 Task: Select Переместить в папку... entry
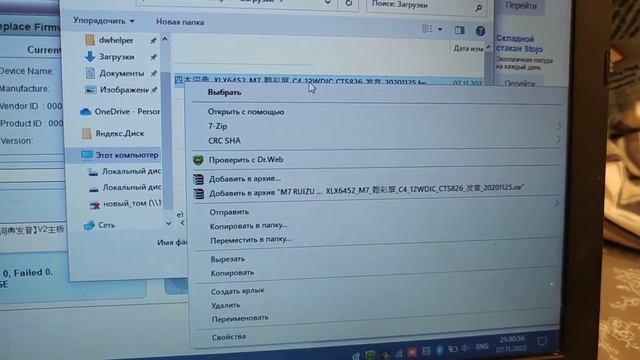point(251,240)
